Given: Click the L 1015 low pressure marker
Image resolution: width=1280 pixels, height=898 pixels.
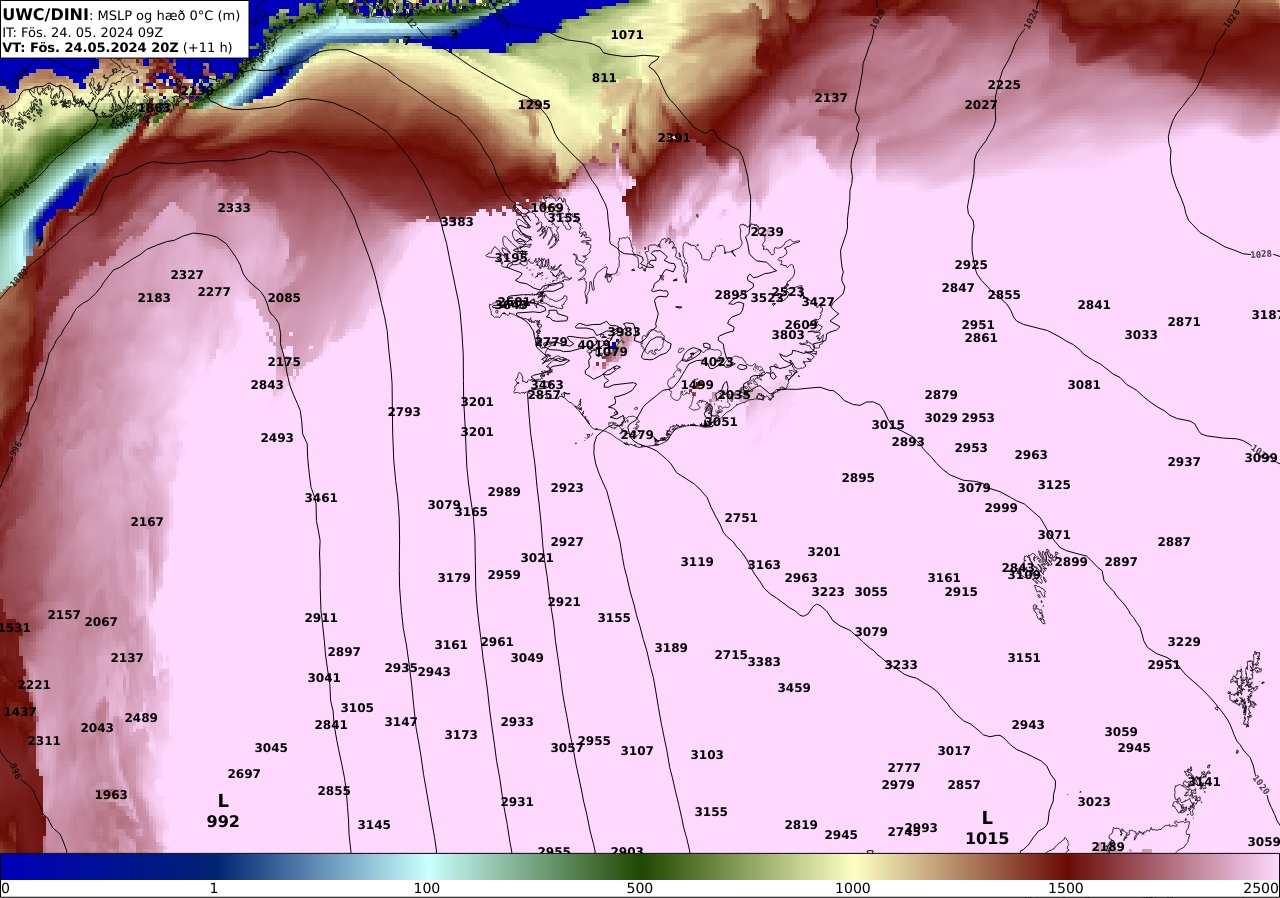Looking at the screenshot, I should pos(987,828).
